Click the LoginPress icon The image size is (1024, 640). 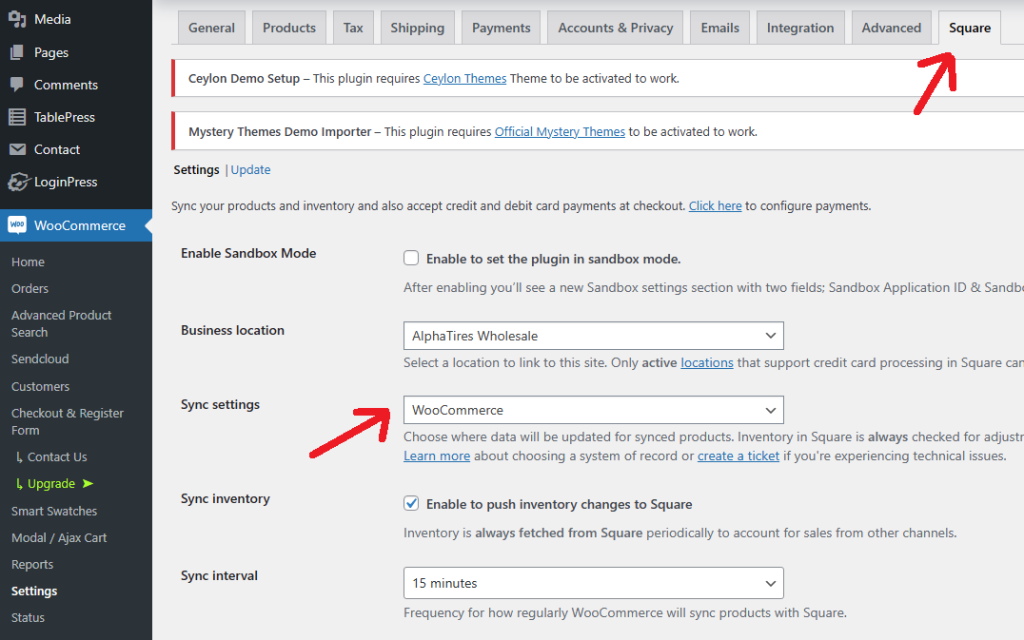pyautogui.click(x=18, y=182)
